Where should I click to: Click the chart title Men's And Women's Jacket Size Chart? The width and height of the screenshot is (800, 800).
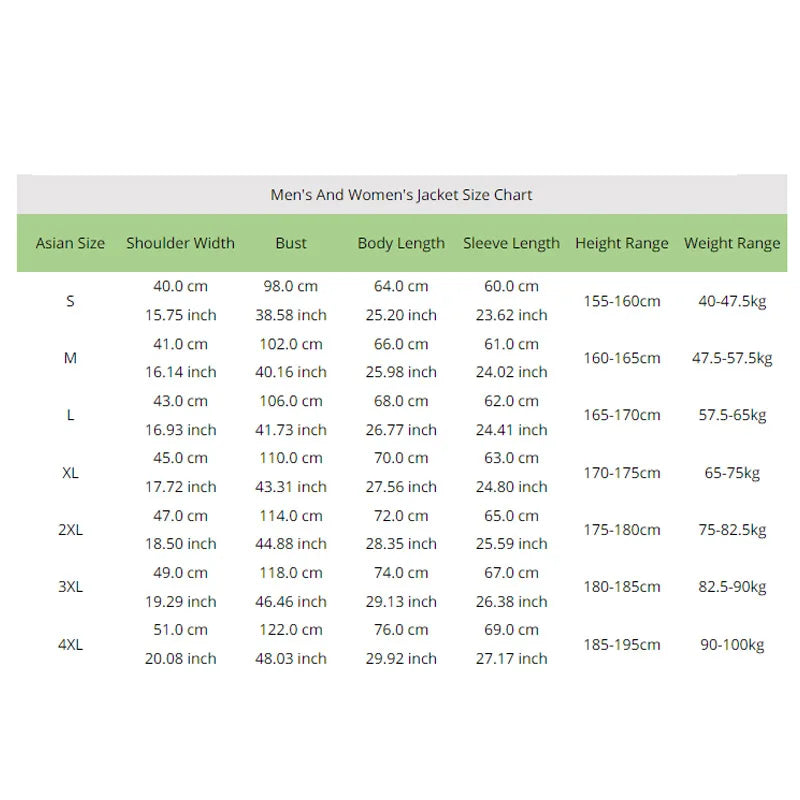401,195
